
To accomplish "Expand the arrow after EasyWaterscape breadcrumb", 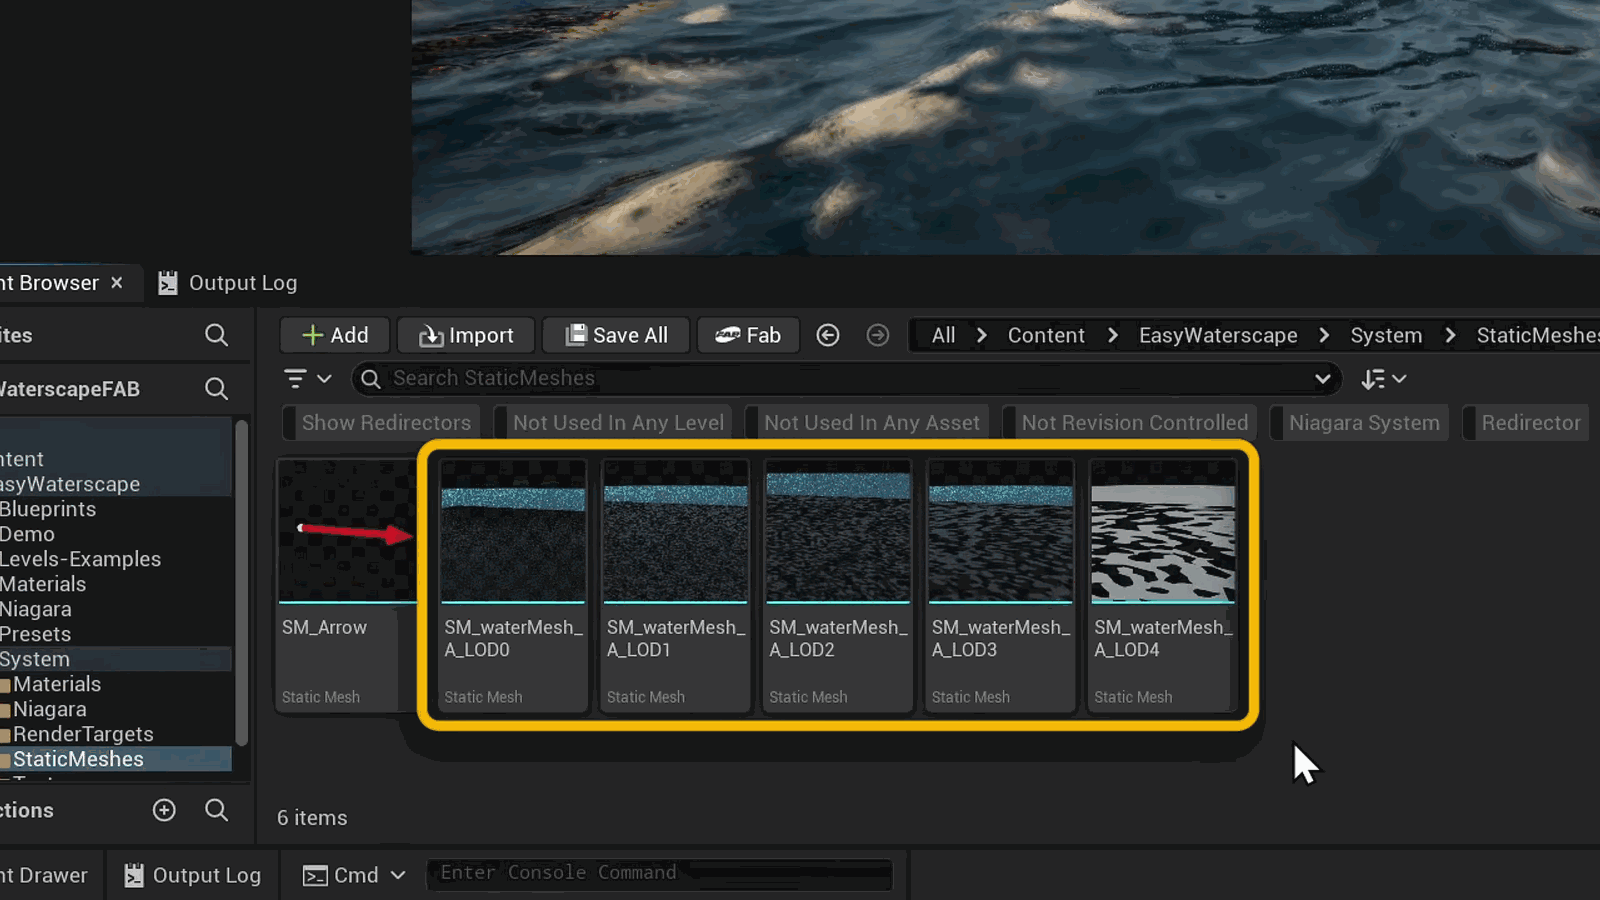I will 1324,335.
